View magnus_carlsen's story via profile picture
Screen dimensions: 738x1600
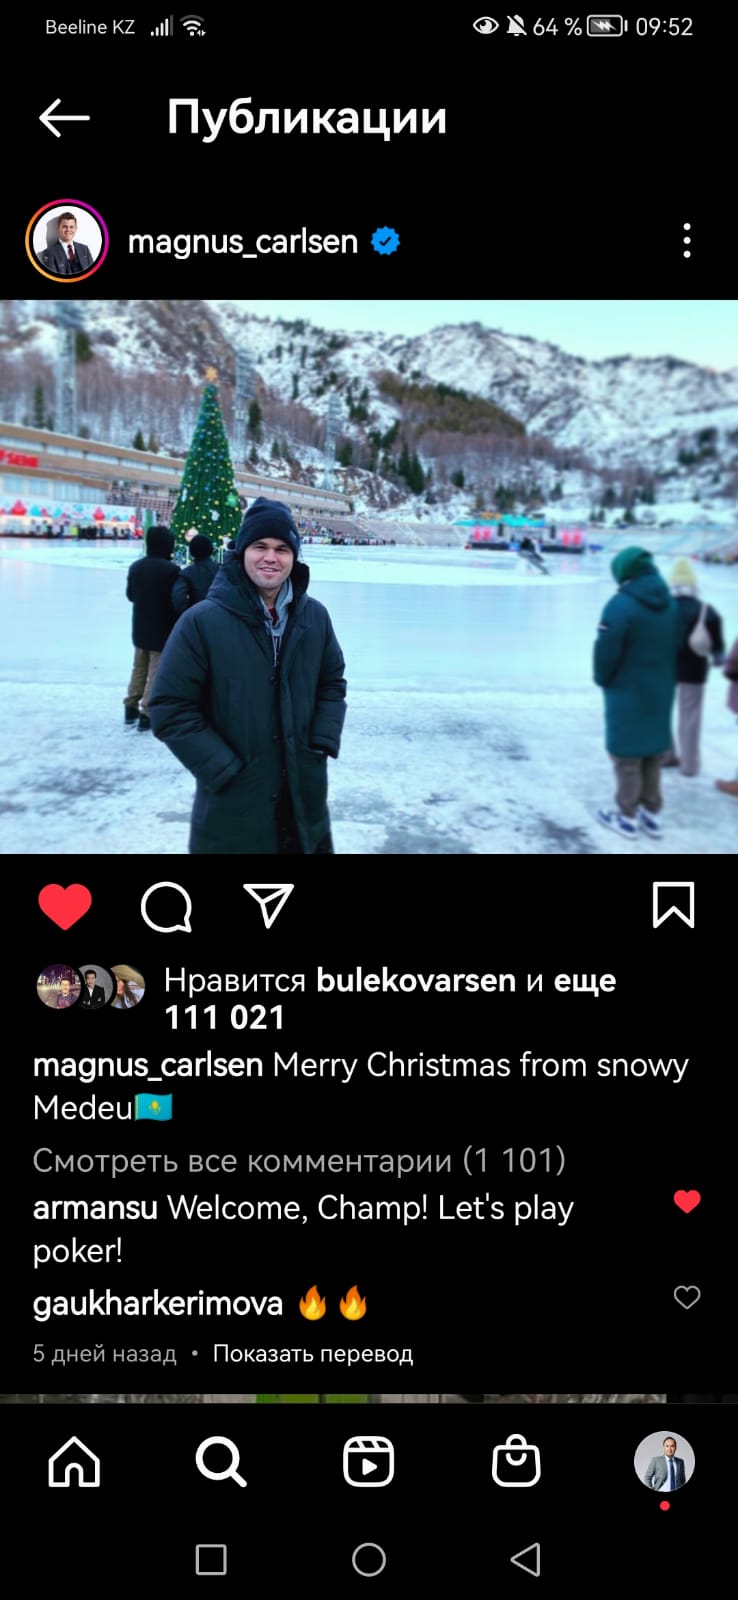click(x=67, y=241)
